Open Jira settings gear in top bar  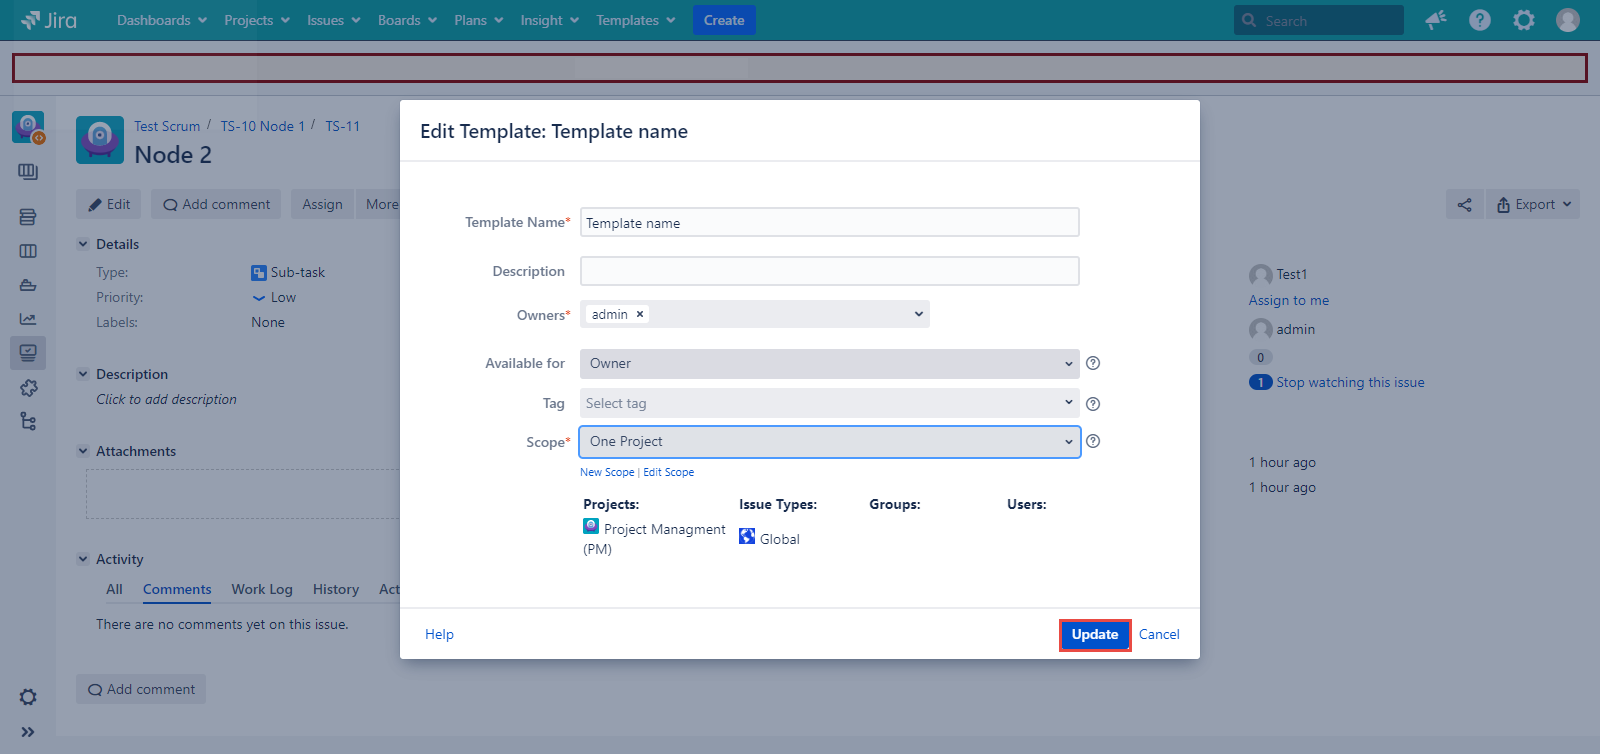[1523, 20]
